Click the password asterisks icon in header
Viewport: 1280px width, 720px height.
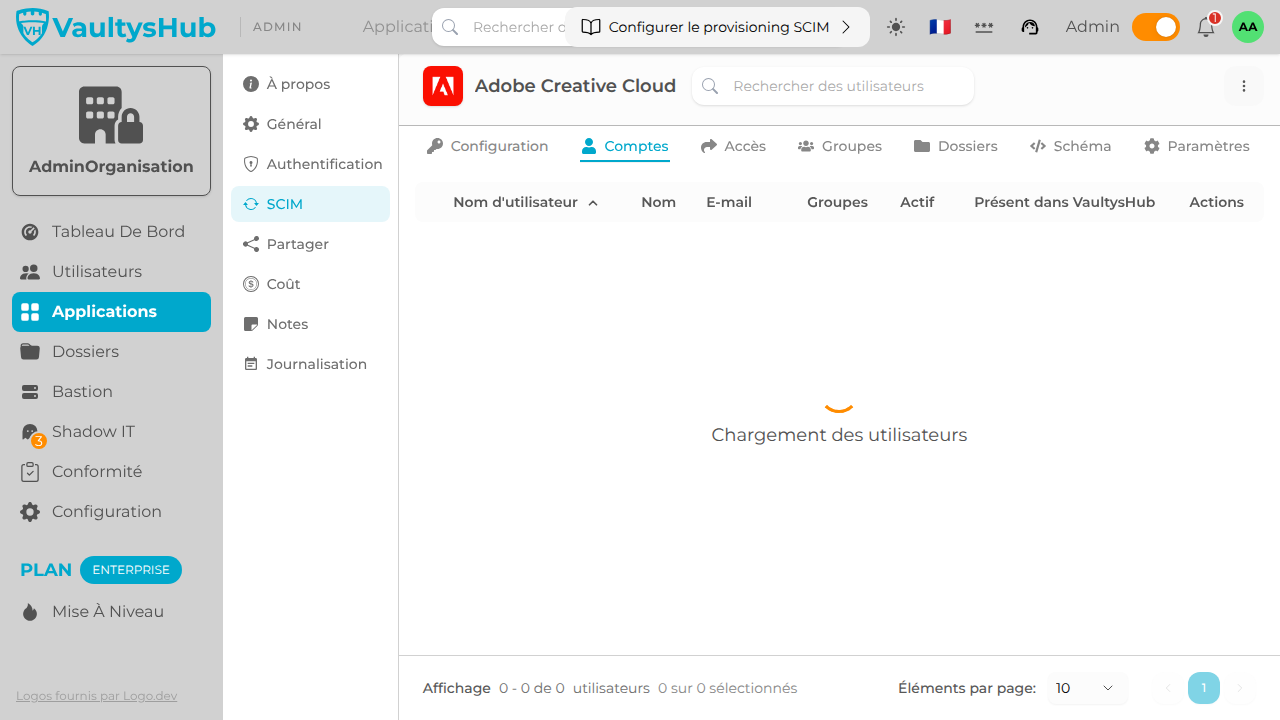[x=984, y=27]
